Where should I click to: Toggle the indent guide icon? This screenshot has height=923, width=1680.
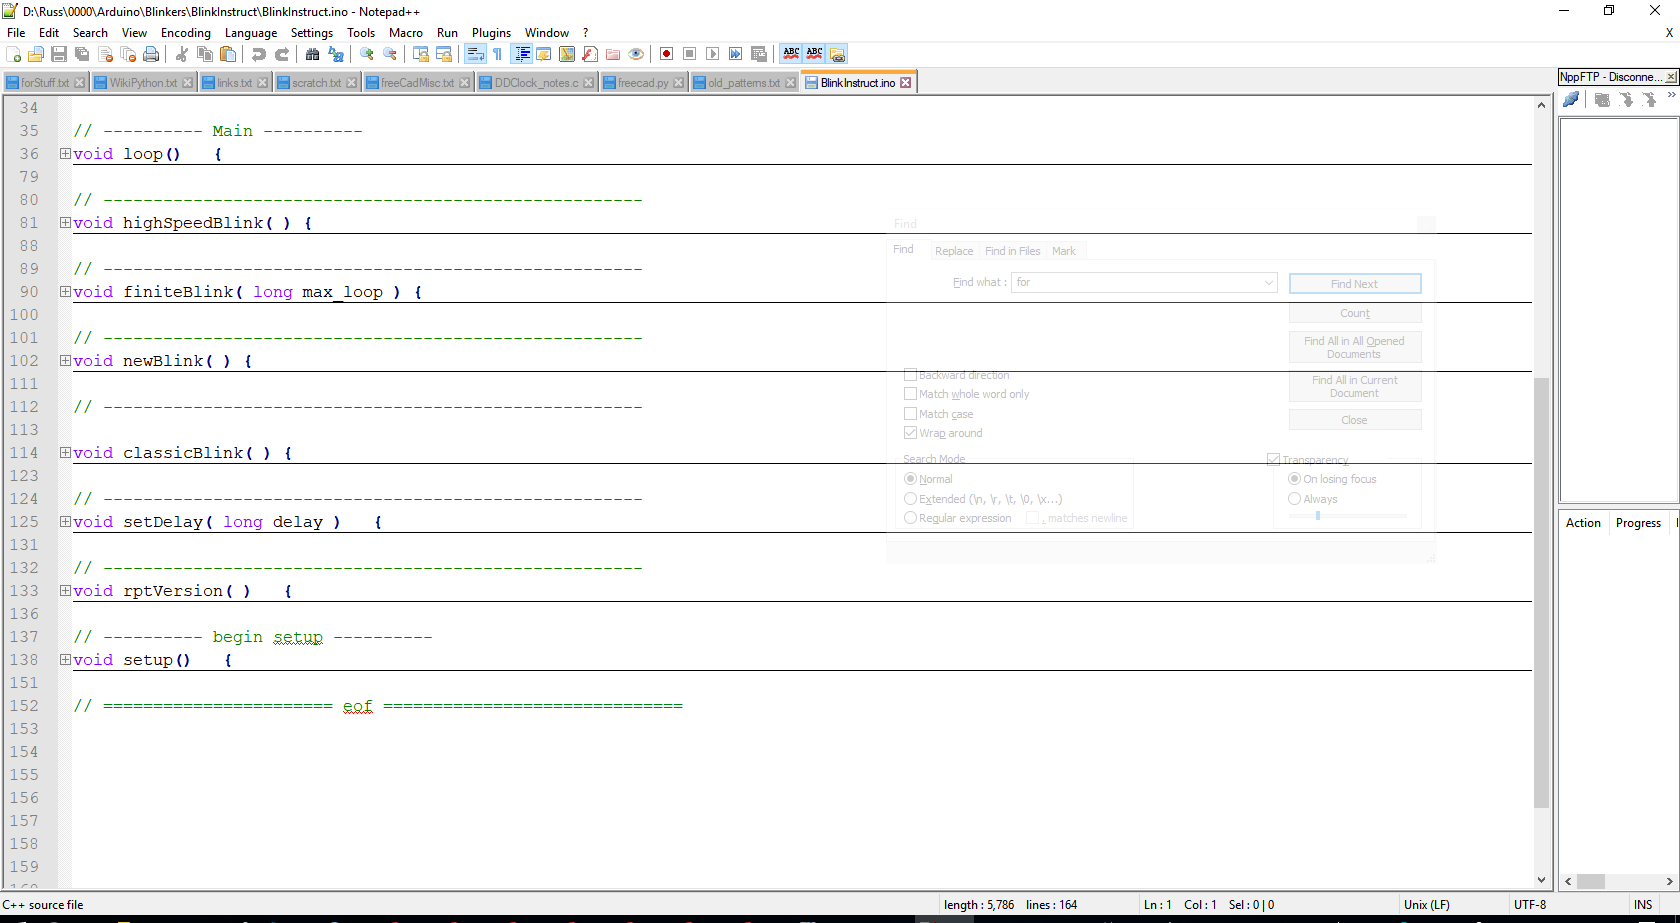(521, 54)
